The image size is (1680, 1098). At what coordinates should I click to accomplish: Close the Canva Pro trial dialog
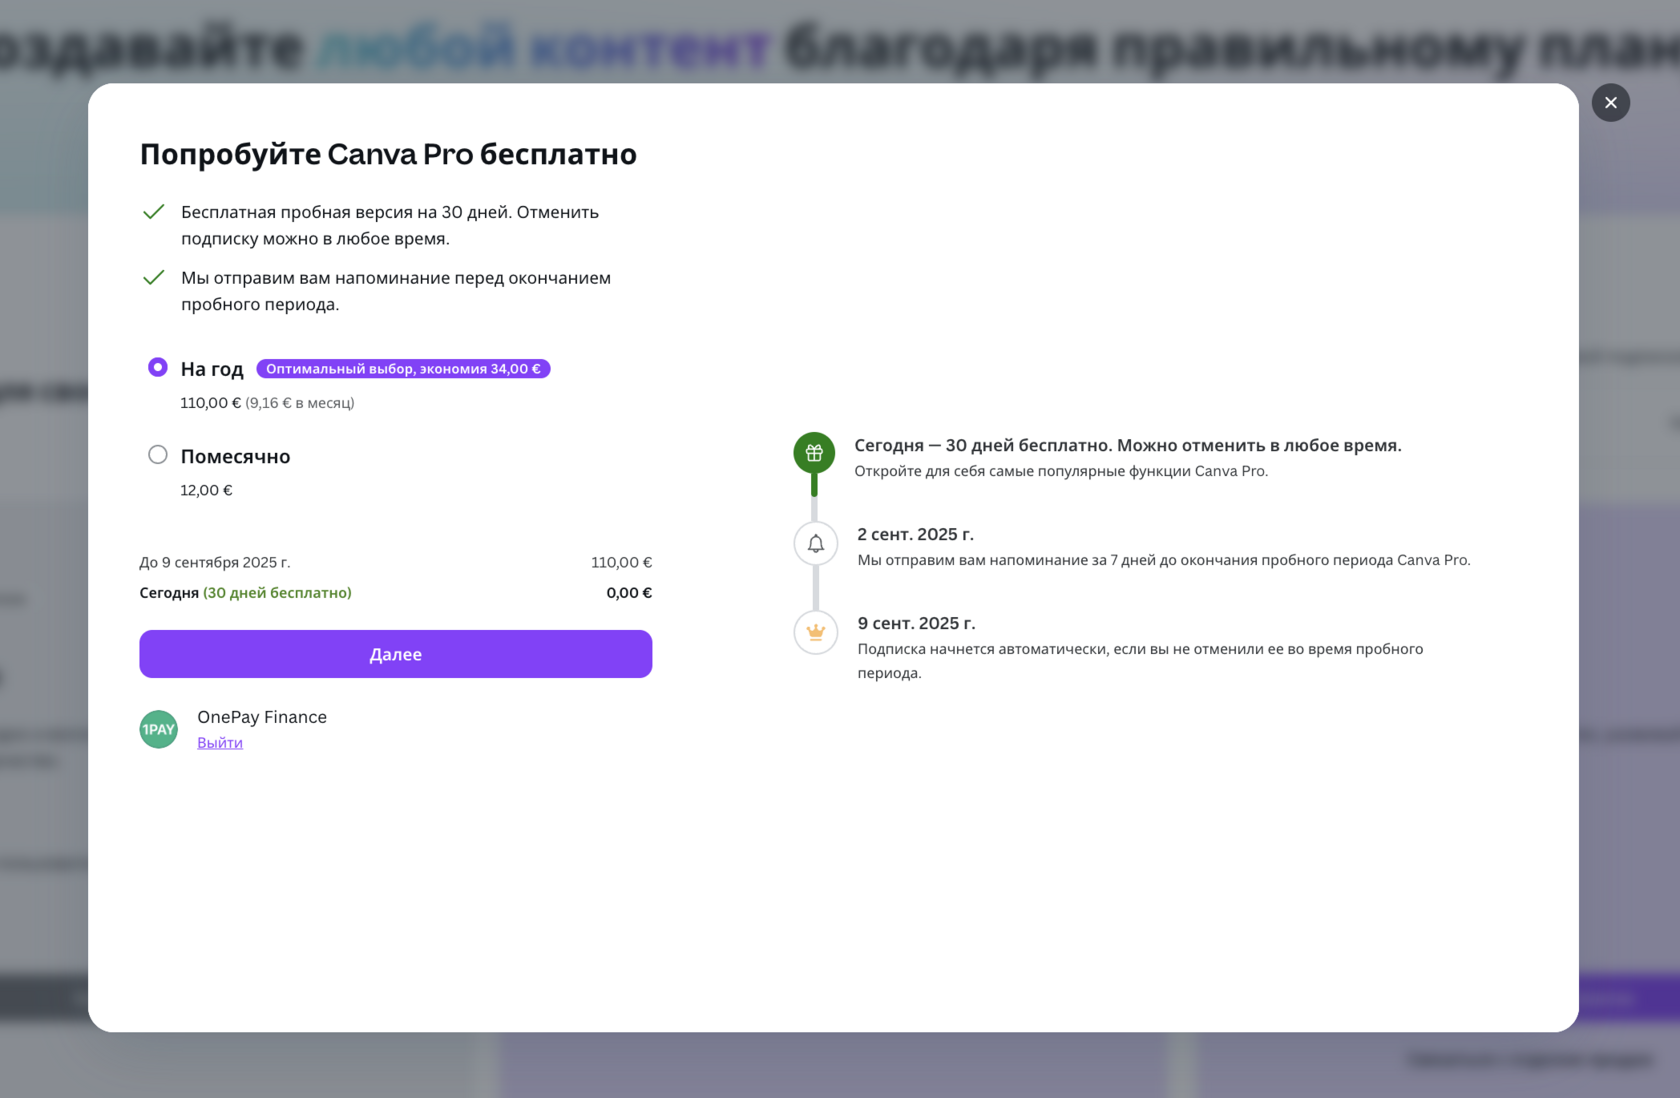1610,103
